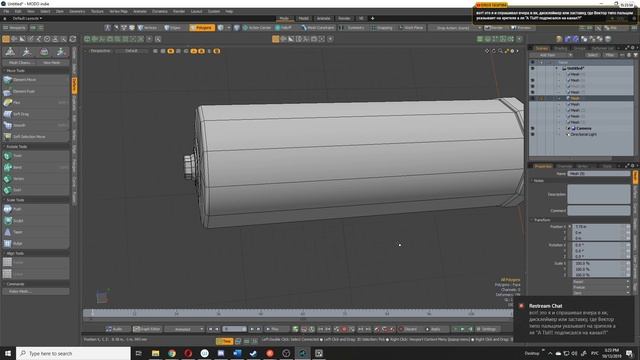Click the viewport rotate icon
Image resolution: width=640 pixels, height=360 pixels.
click(x=493, y=51)
